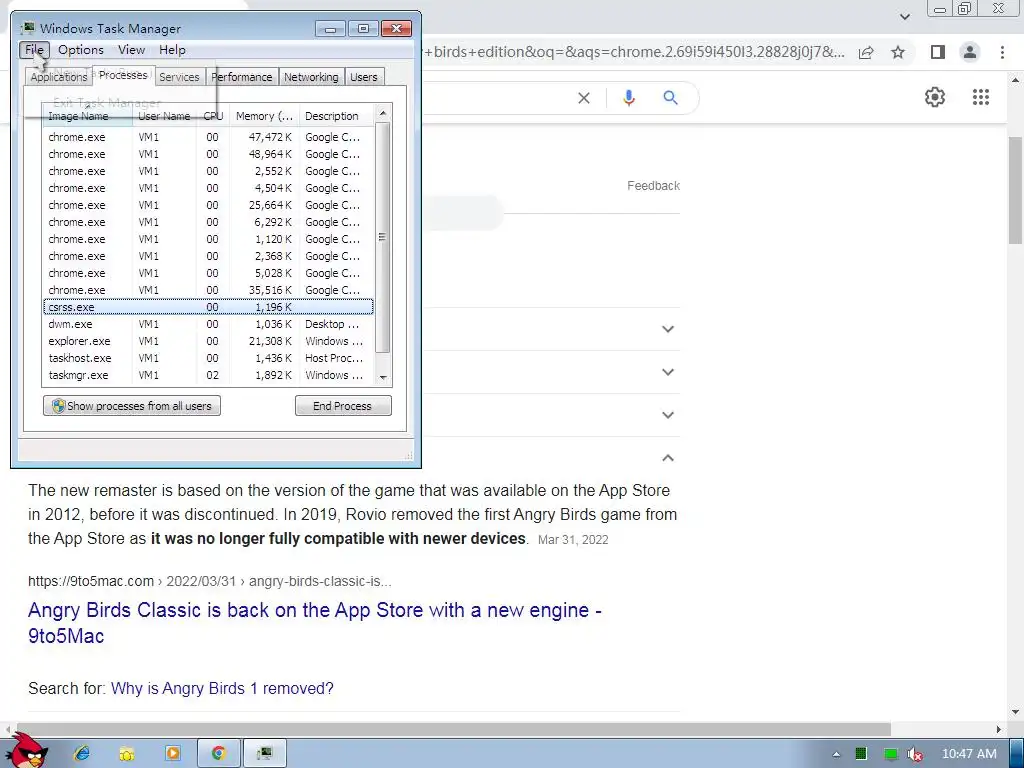Open the Options menu

(80, 50)
